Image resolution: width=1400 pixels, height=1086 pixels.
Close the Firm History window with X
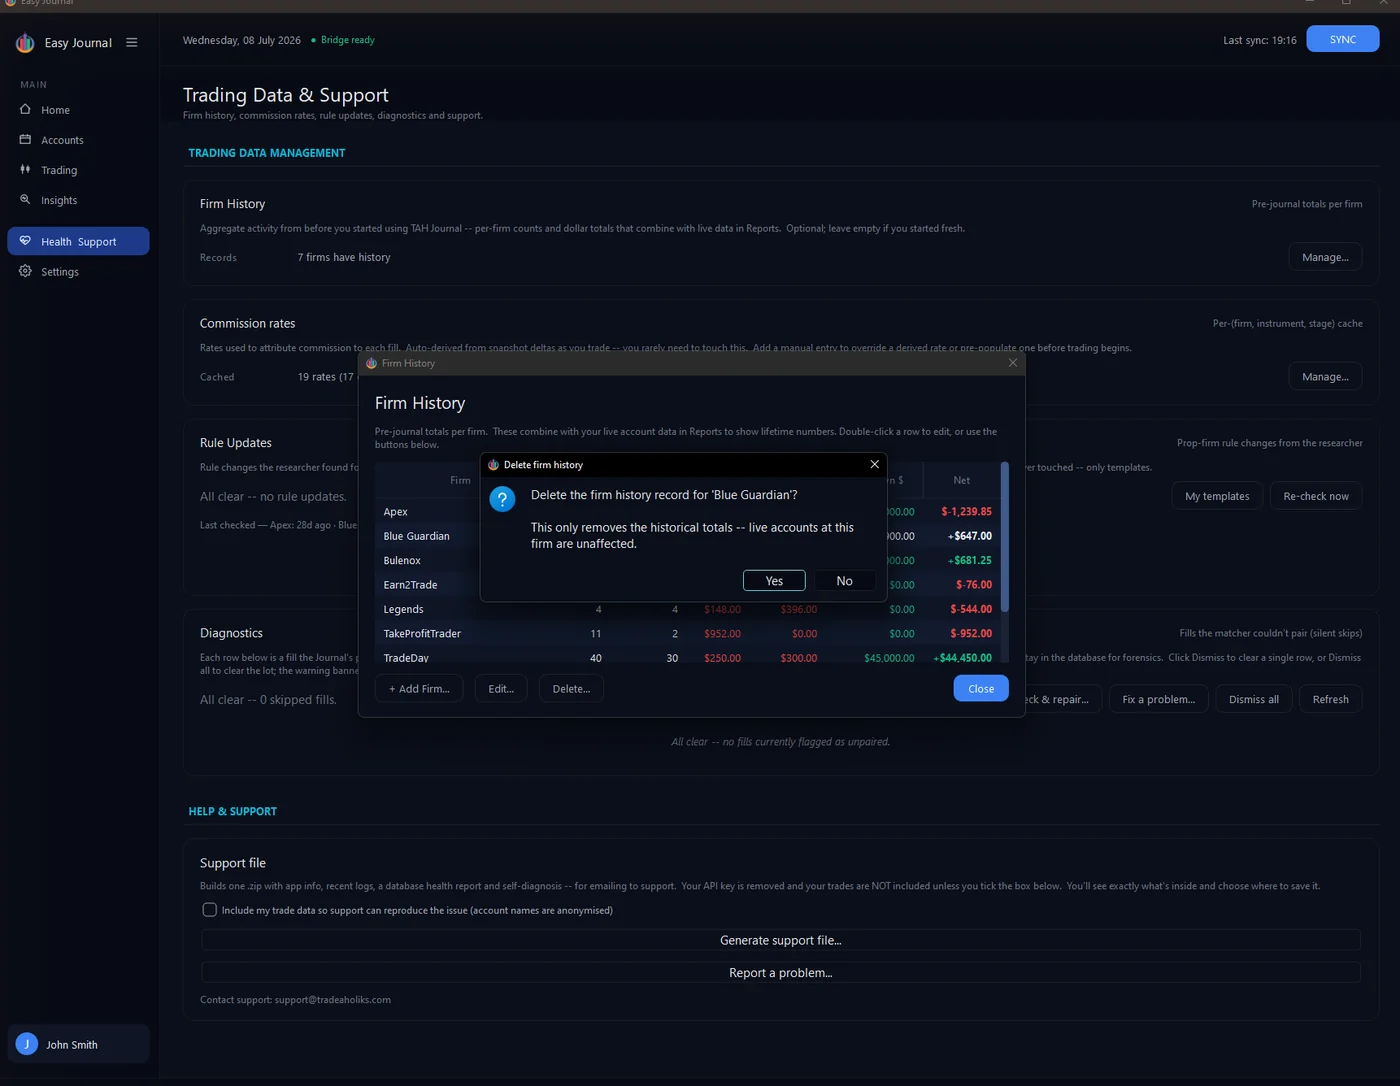(x=1013, y=363)
